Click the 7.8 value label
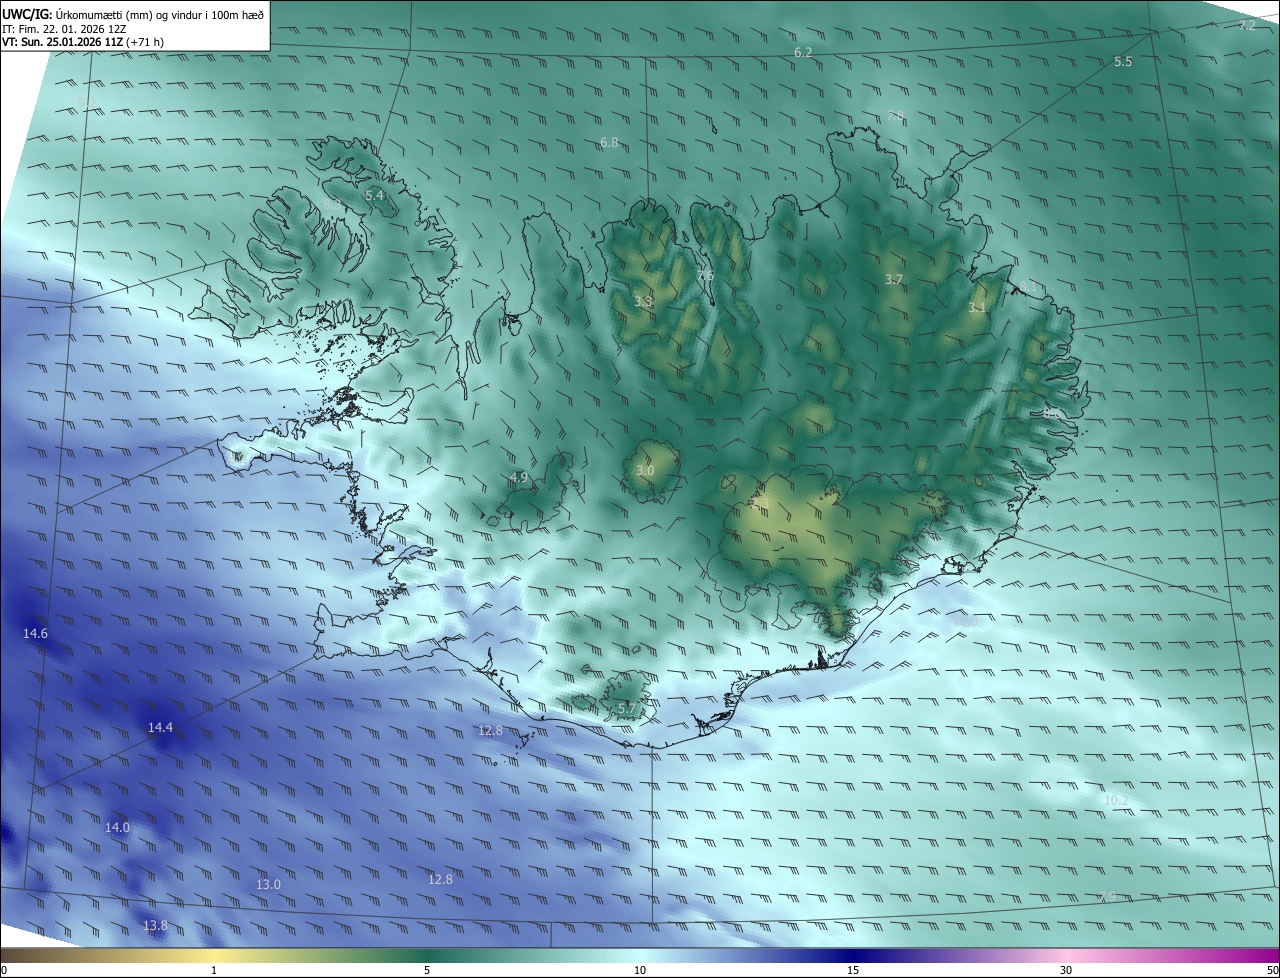 click(x=895, y=116)
